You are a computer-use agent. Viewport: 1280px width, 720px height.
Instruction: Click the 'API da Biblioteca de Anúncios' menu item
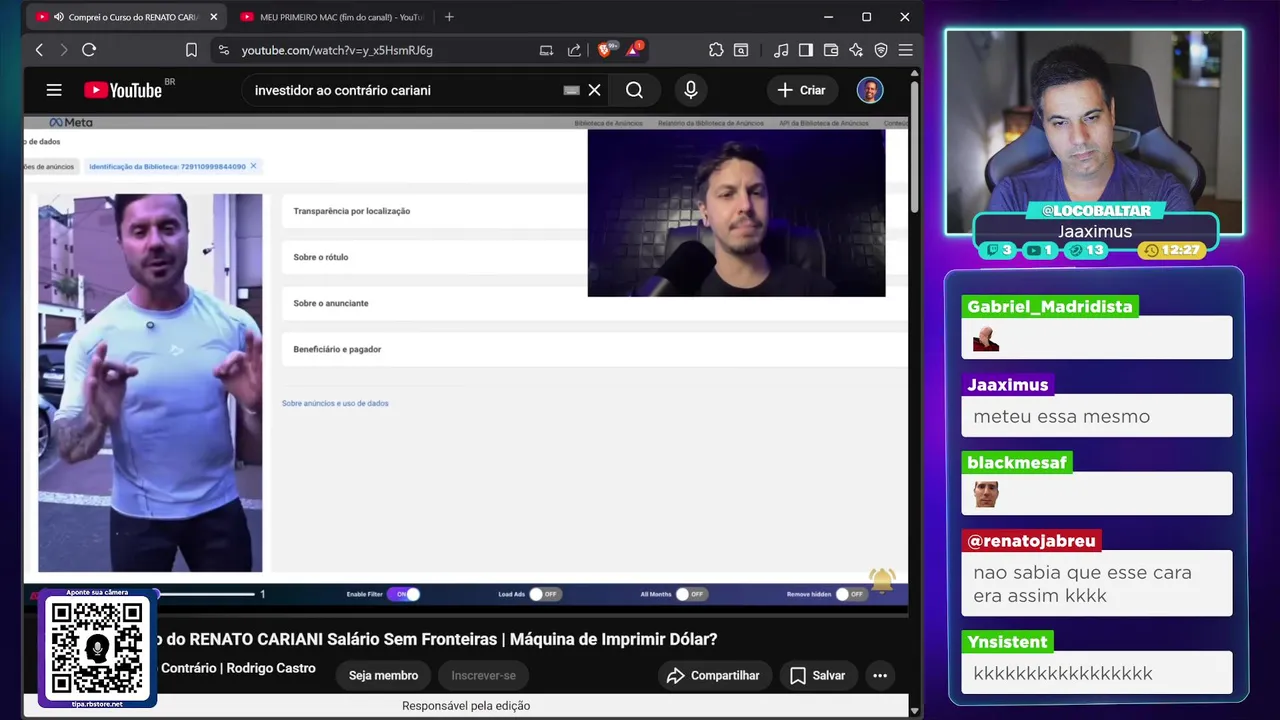point(825,123)
